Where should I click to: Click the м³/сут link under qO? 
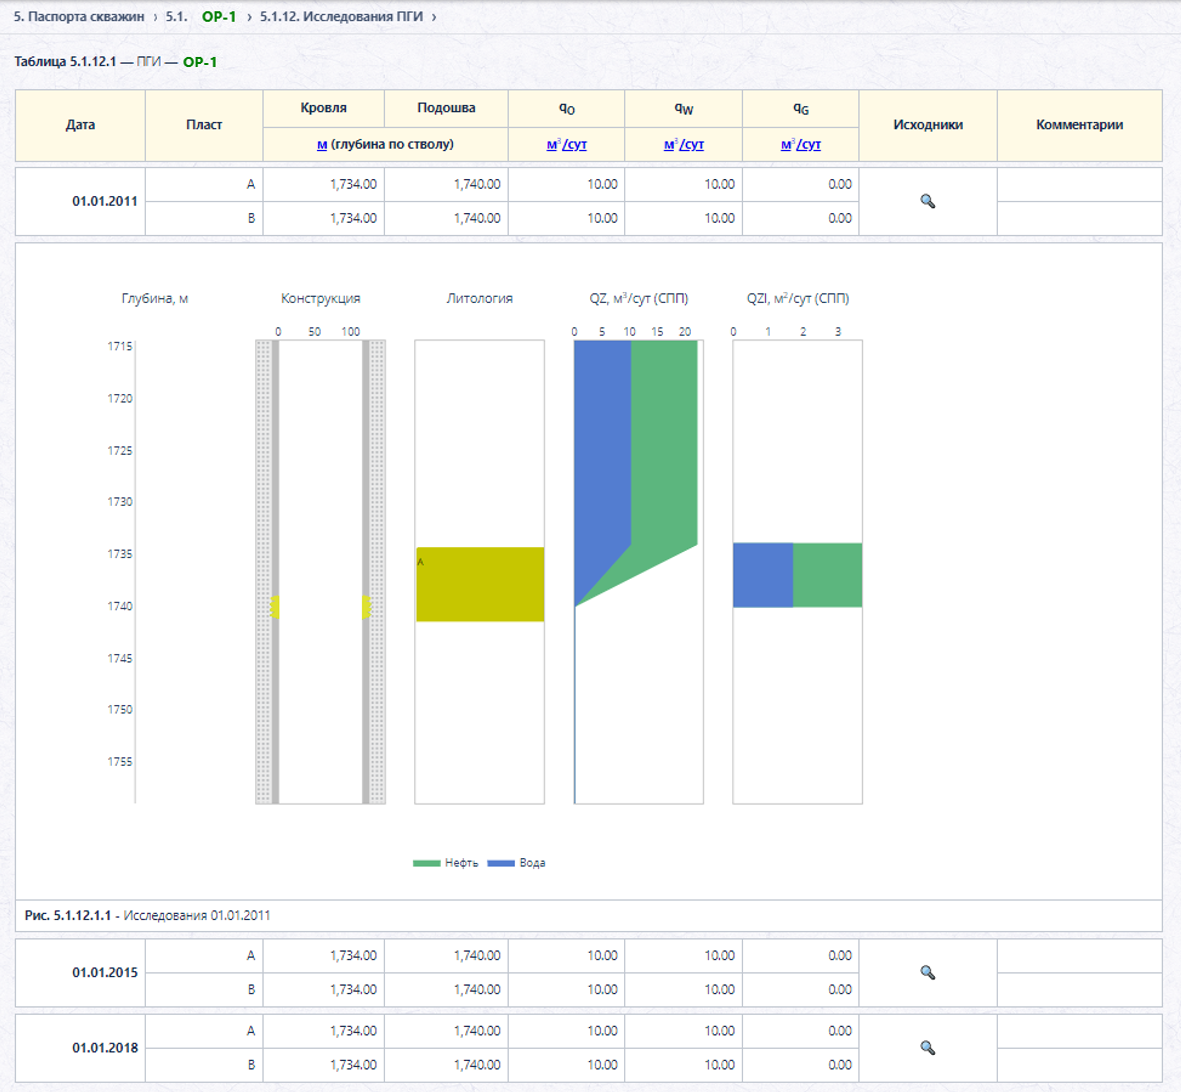click(x=566, y=144)
